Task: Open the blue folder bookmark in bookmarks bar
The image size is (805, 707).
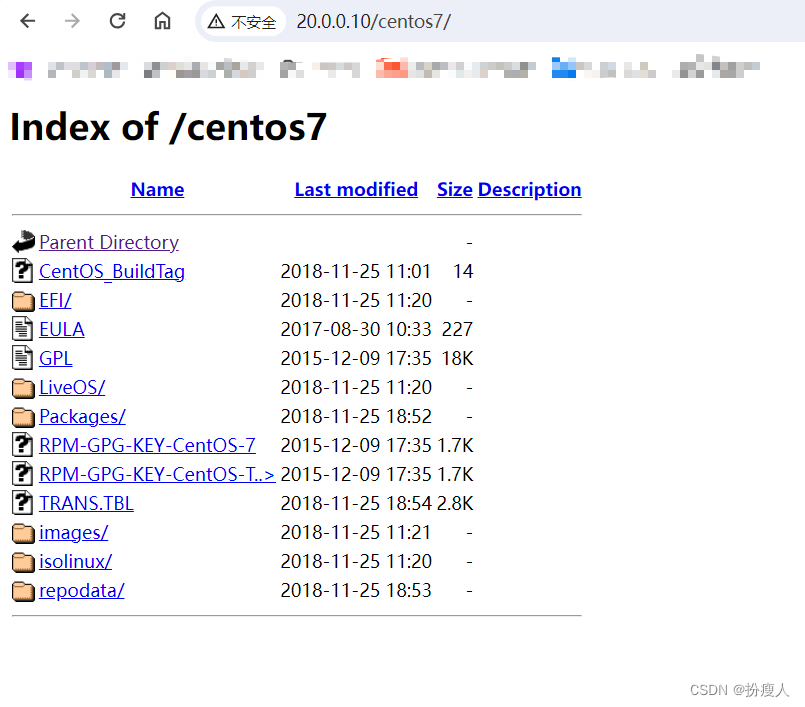Action: pos(564,68)
